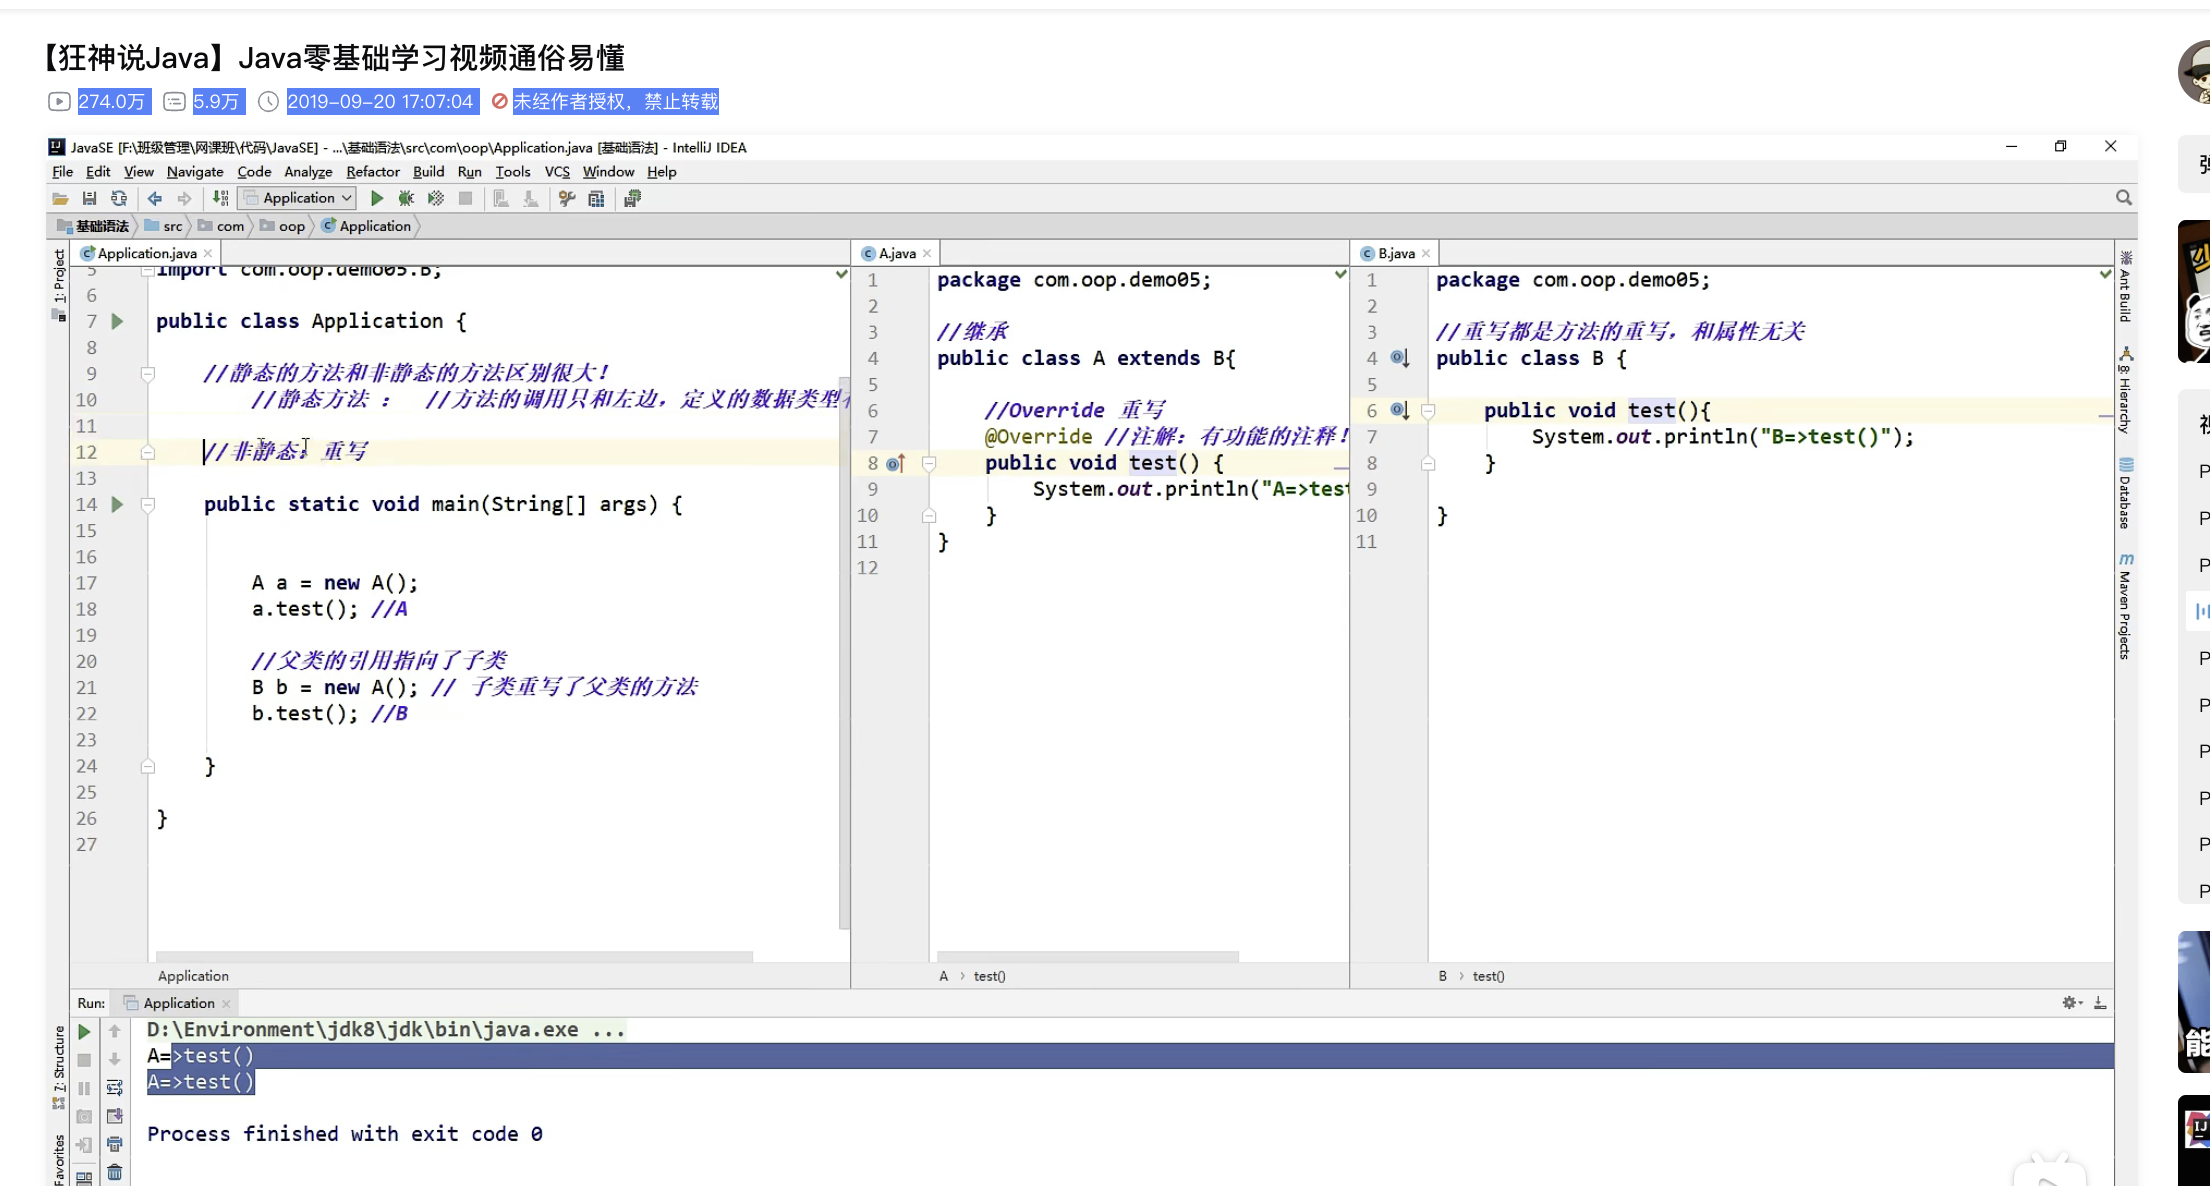Click the Debug bug icon in toolbar
Screen dimensions: 2210x1186
[406, 198]
